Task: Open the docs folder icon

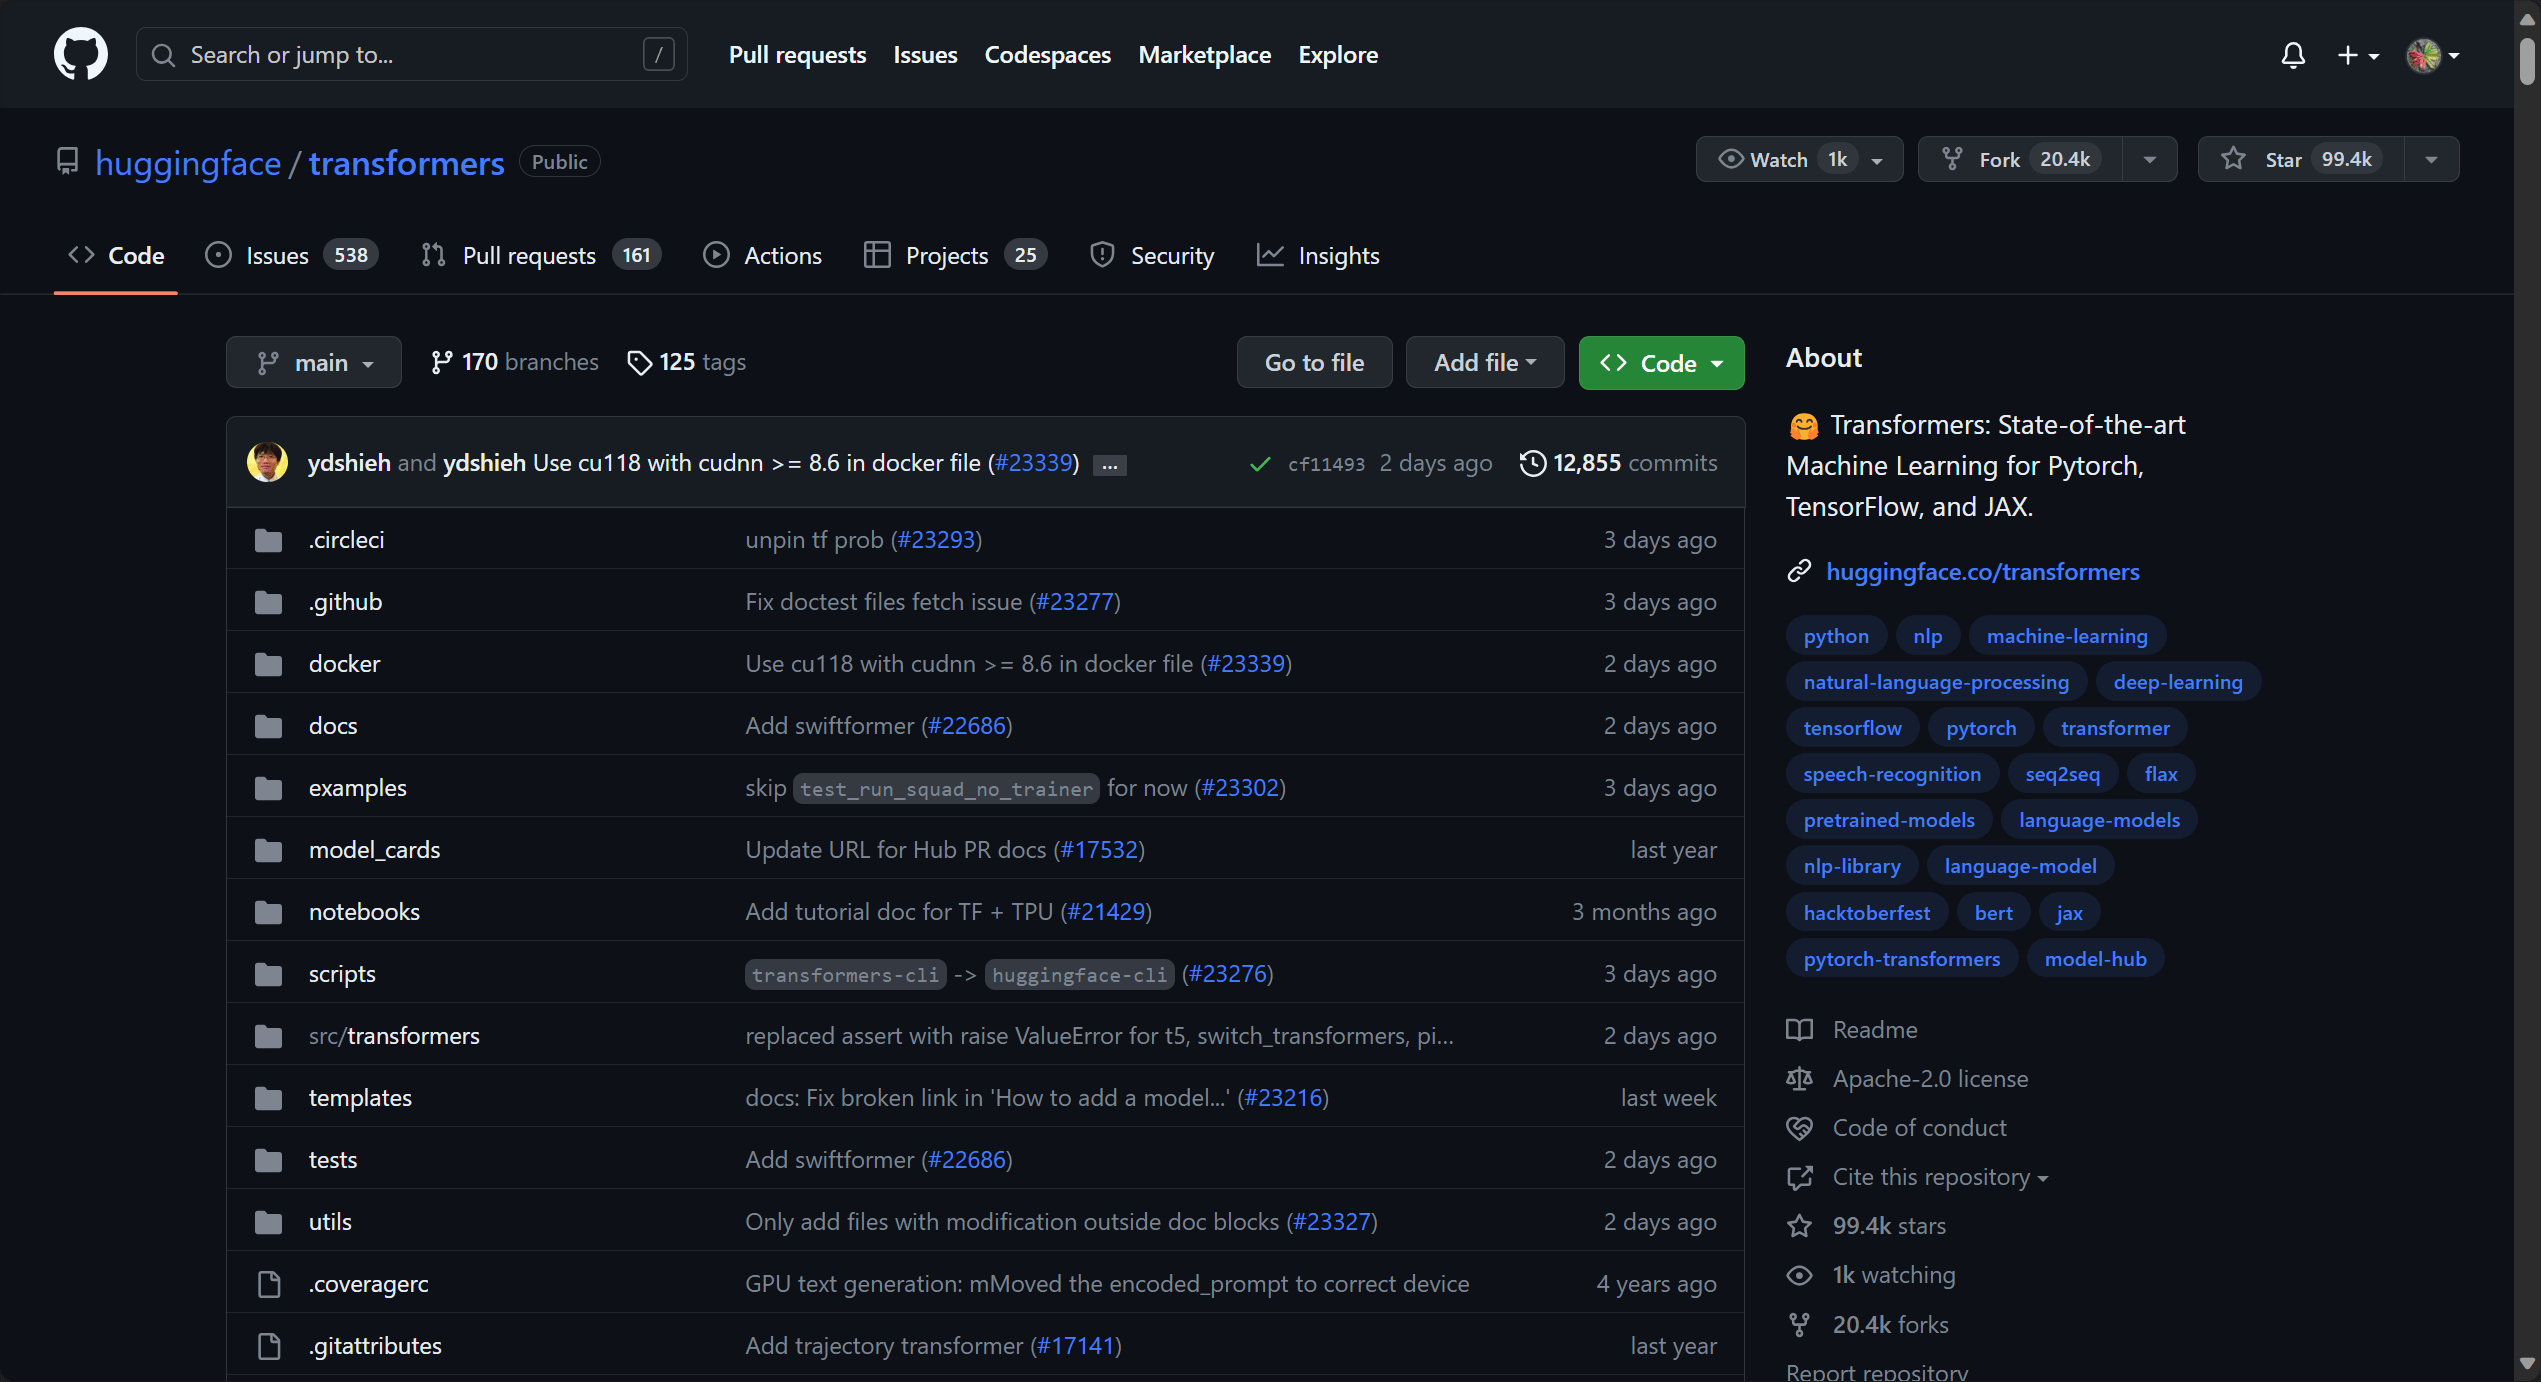Action: tap(268, 726)
